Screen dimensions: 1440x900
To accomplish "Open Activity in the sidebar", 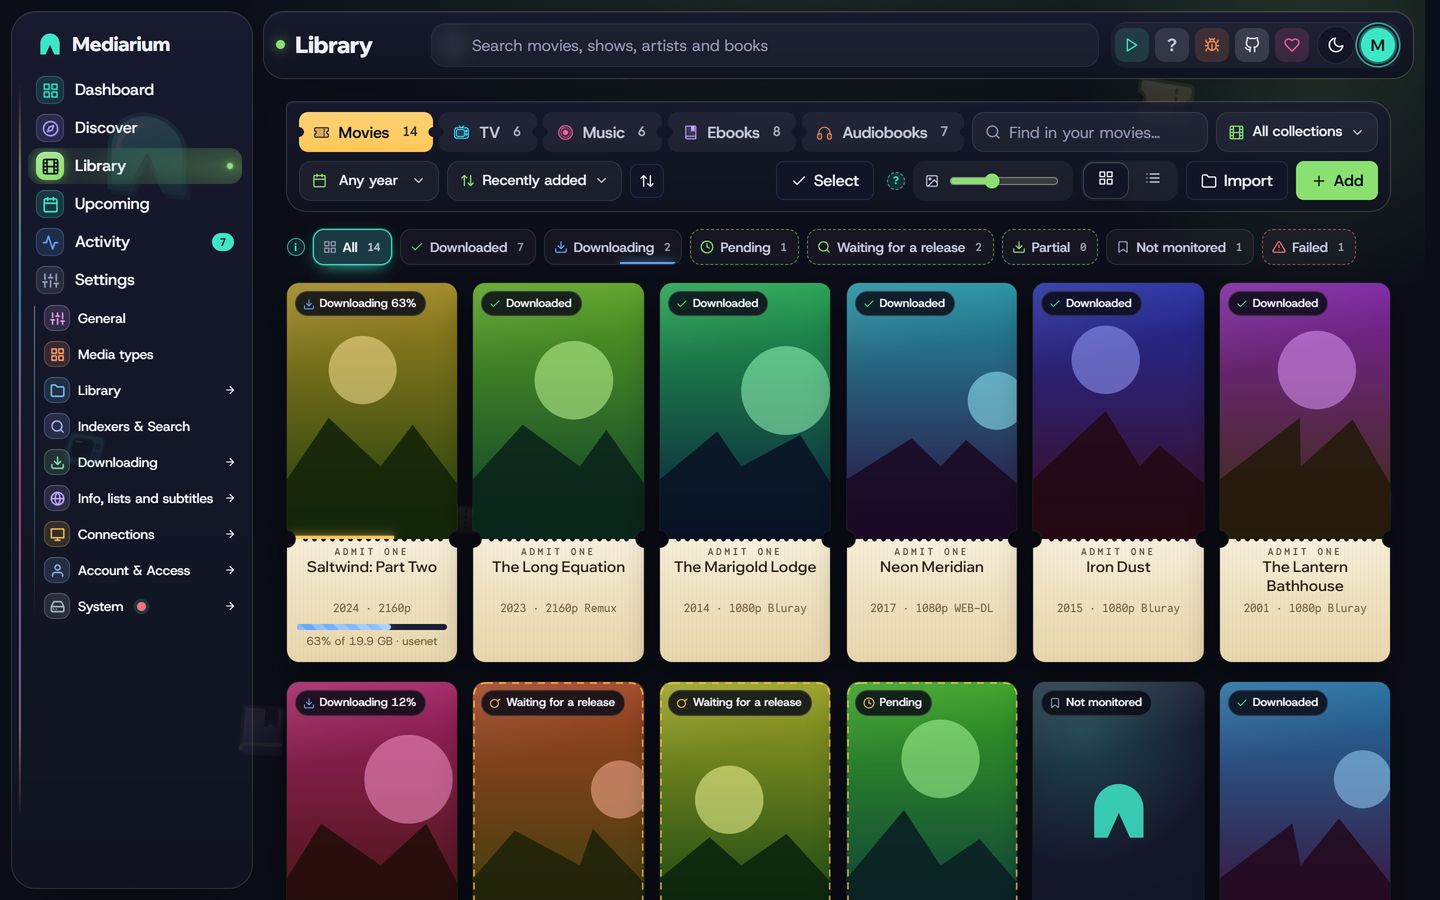I will coord(135,242).
